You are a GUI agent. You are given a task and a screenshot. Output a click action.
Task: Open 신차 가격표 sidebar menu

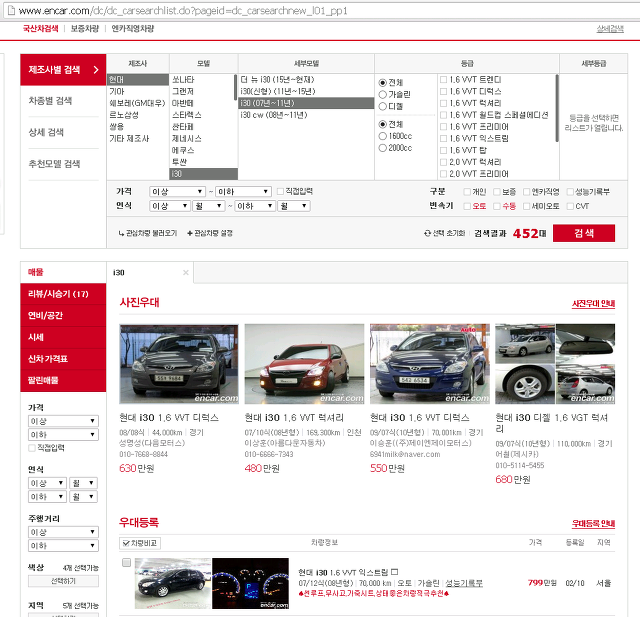point(63,359)
